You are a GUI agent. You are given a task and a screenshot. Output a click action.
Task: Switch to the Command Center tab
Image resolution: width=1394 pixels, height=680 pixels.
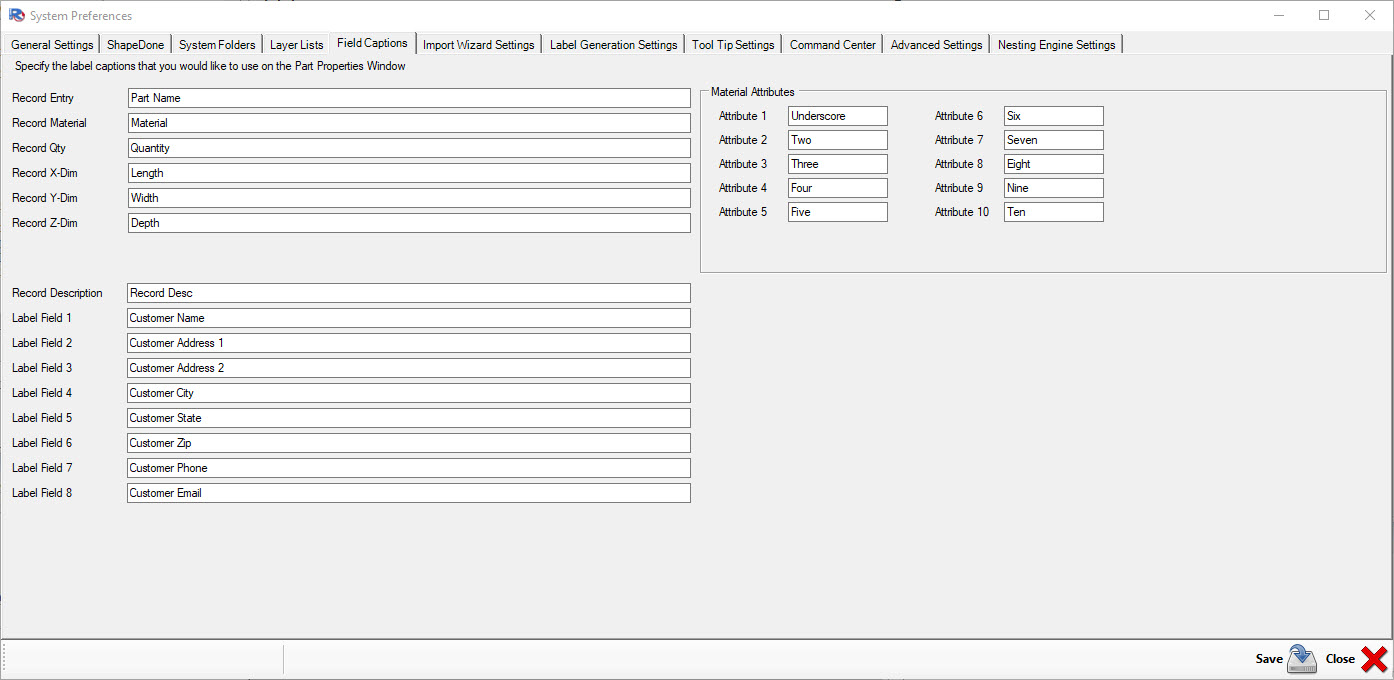[x=832, y=44]
